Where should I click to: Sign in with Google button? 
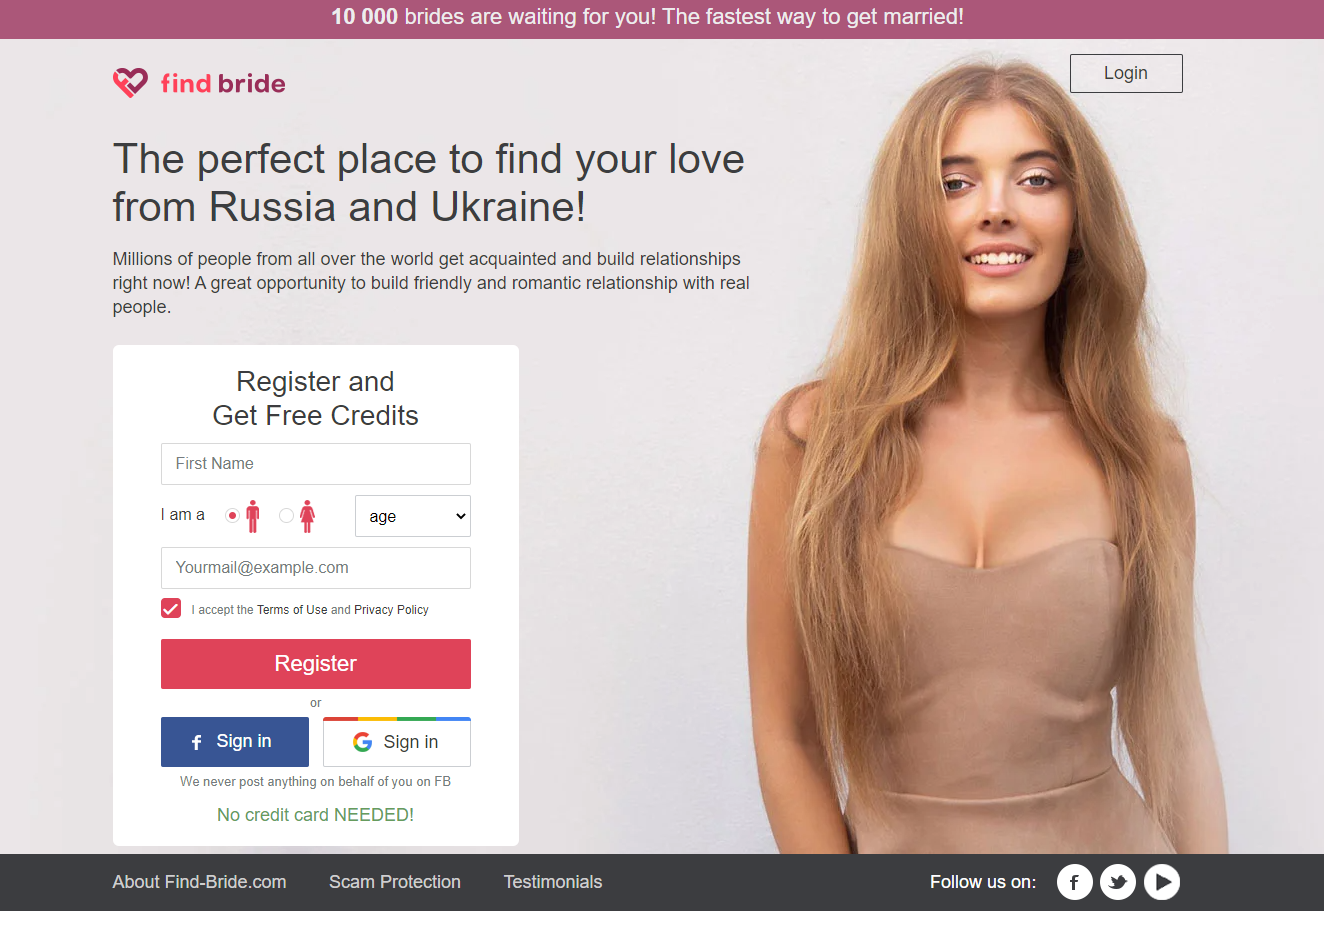point(397,742)
